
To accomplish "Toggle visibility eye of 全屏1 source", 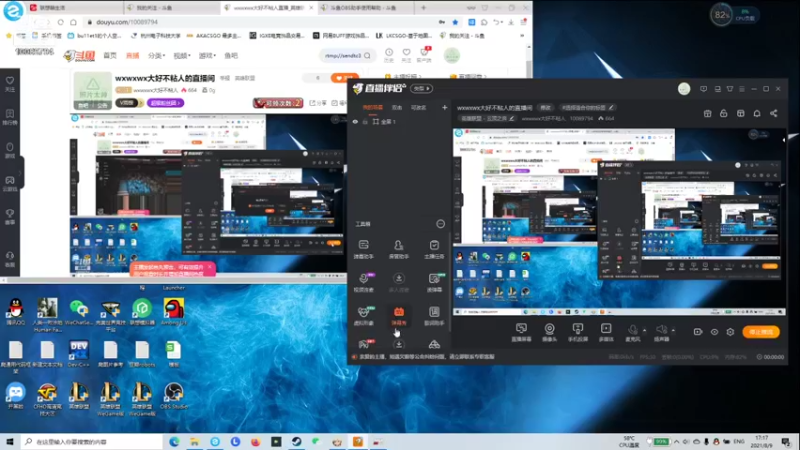I will pos(356,121).
